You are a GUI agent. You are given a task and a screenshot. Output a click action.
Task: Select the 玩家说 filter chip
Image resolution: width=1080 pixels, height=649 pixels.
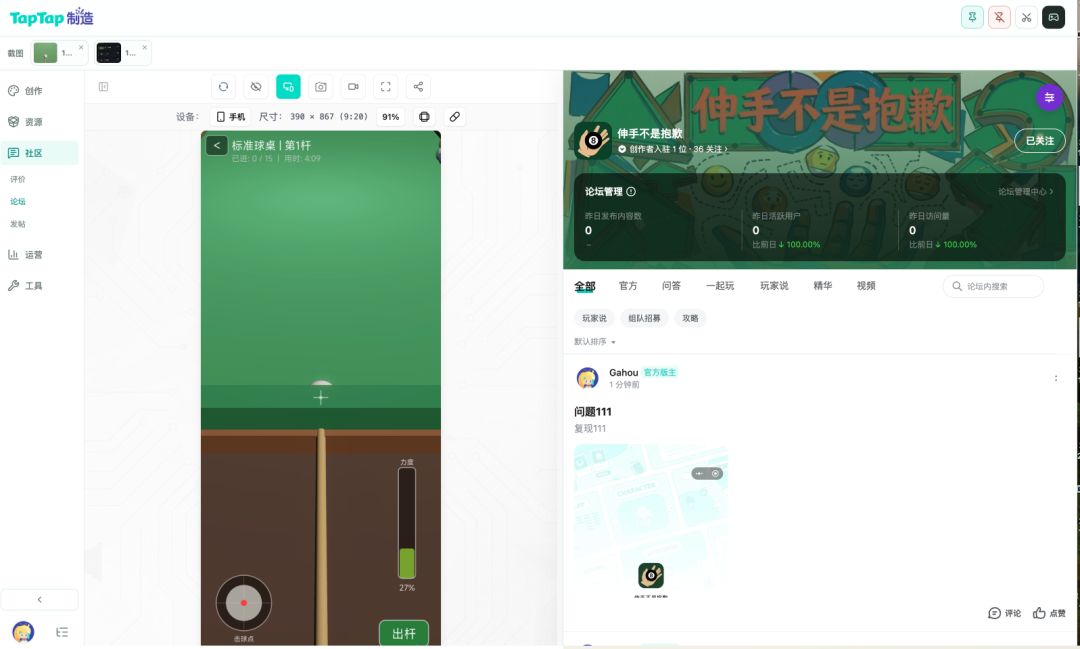[x=594, y=318]
